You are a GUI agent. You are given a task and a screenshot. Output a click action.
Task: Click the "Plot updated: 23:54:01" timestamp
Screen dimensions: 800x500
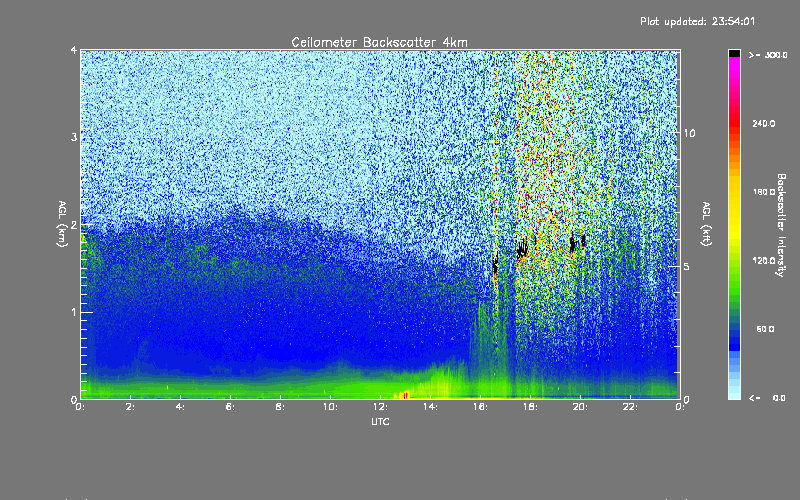click(697, 21)
